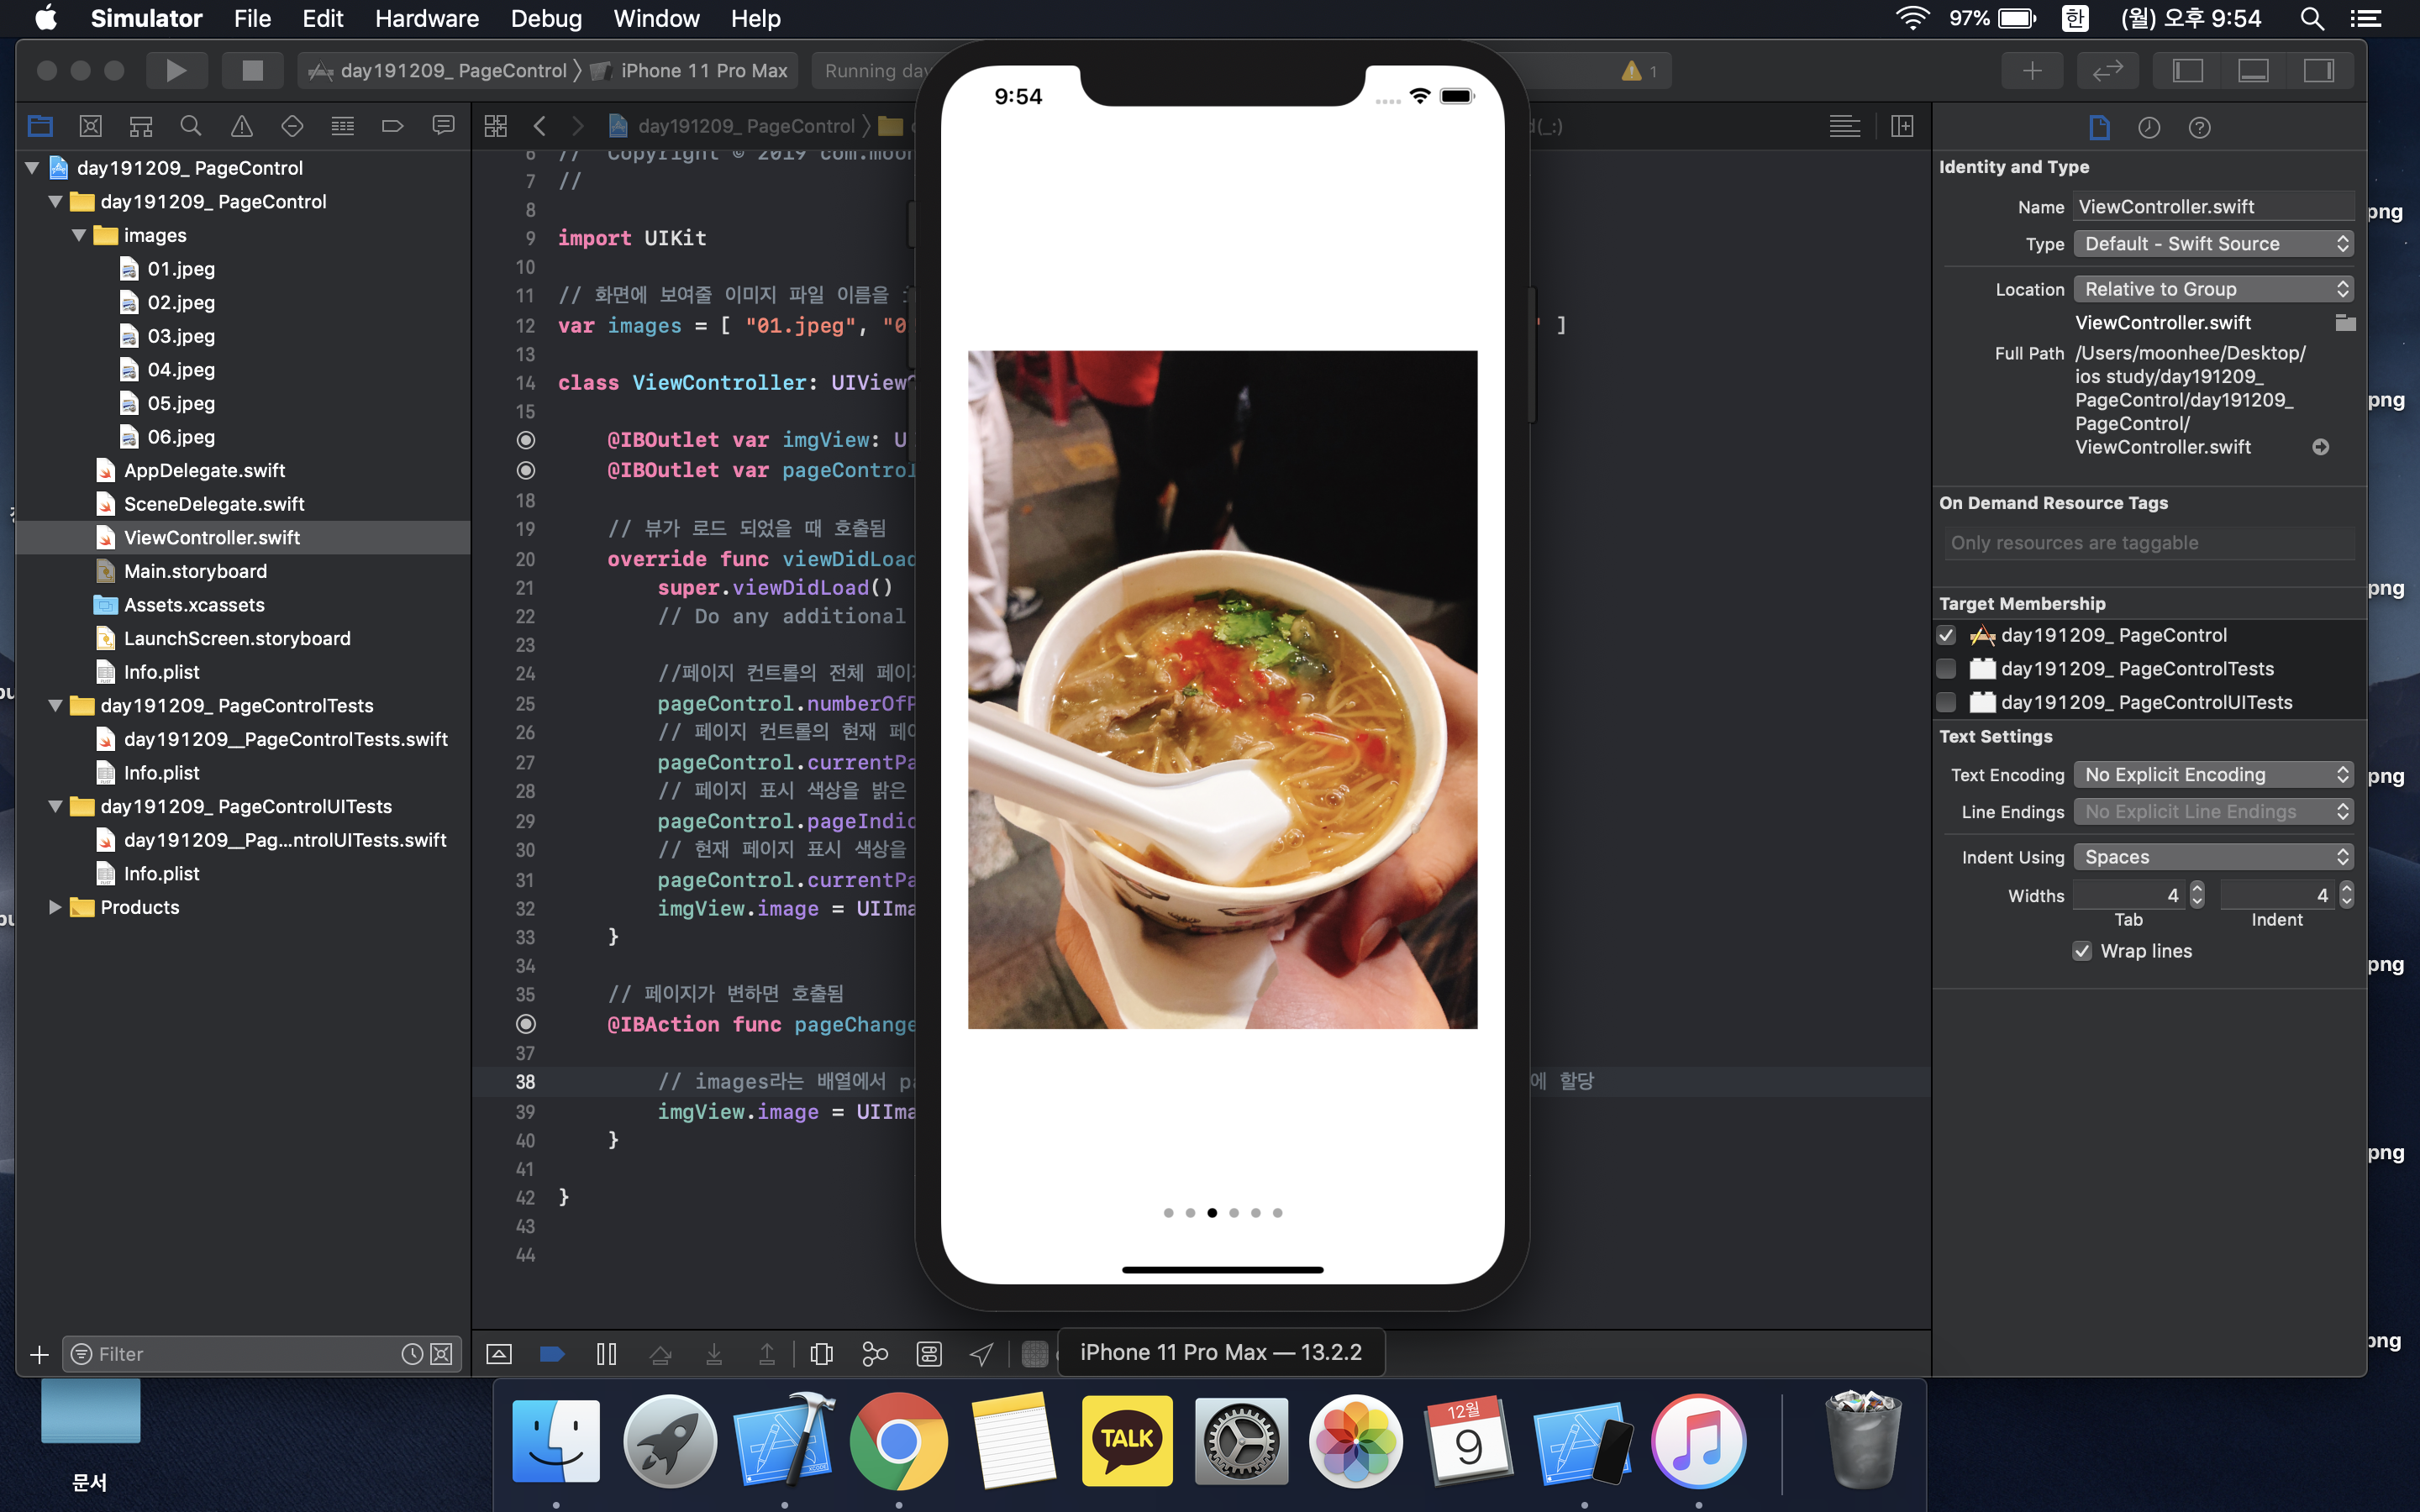Open the Text Encoding dropdown
The width and height of the screenshot is (2420, 1512).
[x=2212, y=775]
